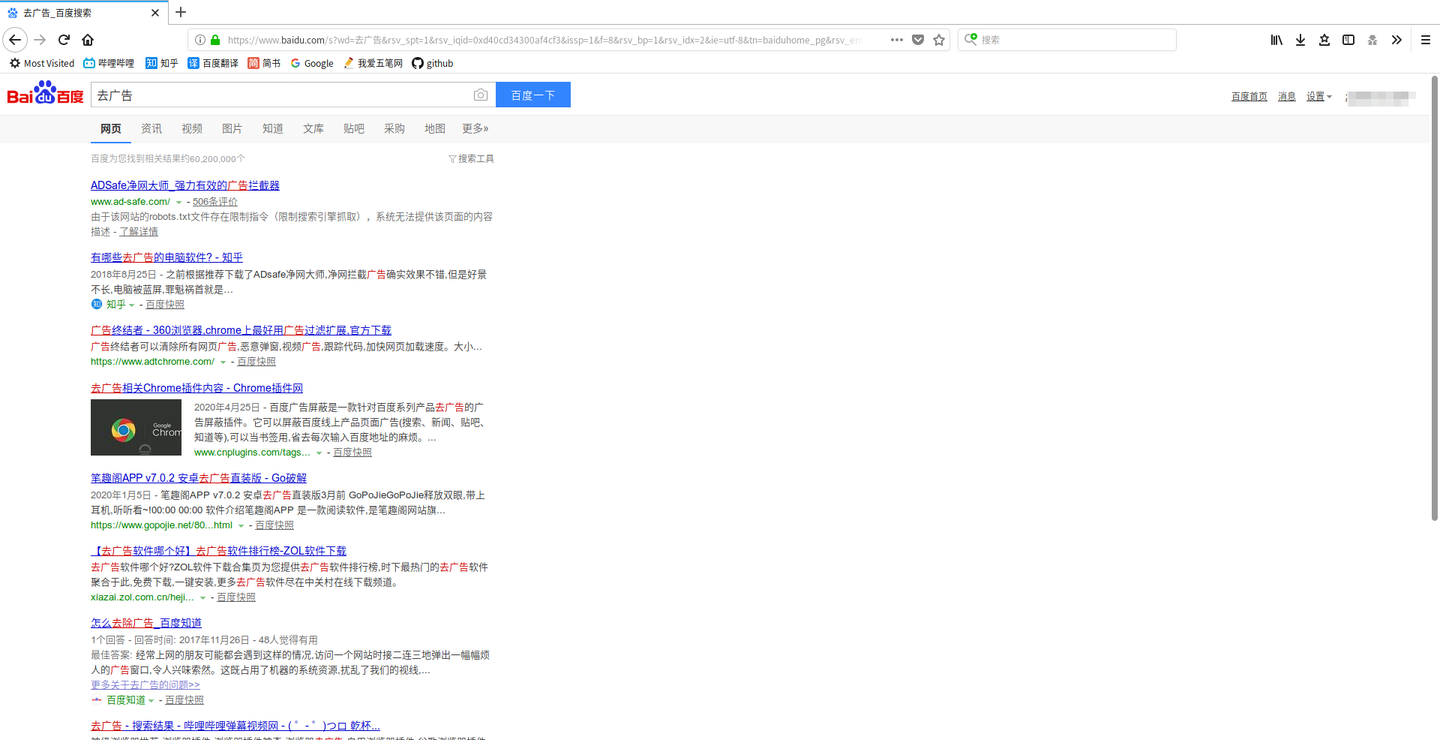Go back using the browser back arrow
The image size is (1440, 740).
(x=15, y=40)
